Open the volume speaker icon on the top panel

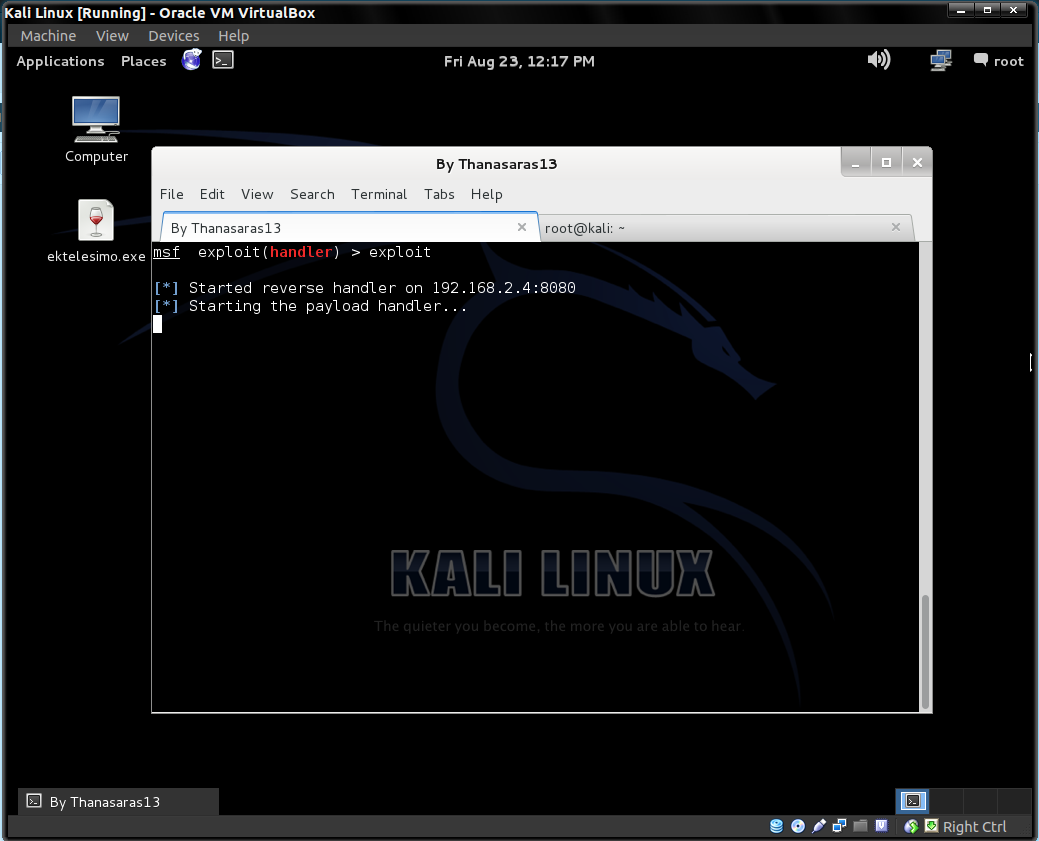[879, 60]
